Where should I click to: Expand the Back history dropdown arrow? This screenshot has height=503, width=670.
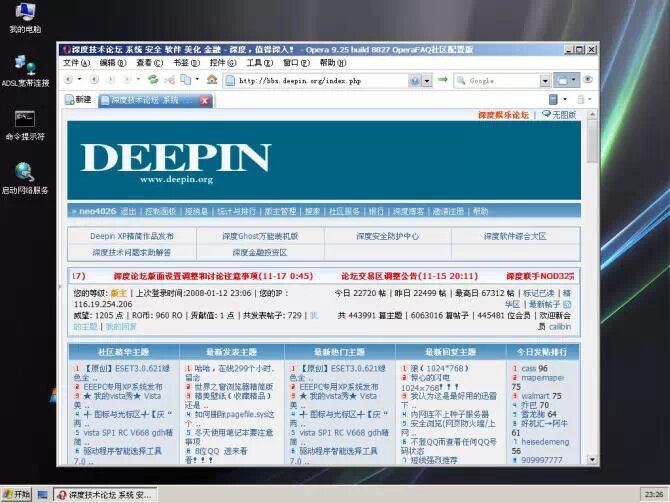[x=79, y=79]
